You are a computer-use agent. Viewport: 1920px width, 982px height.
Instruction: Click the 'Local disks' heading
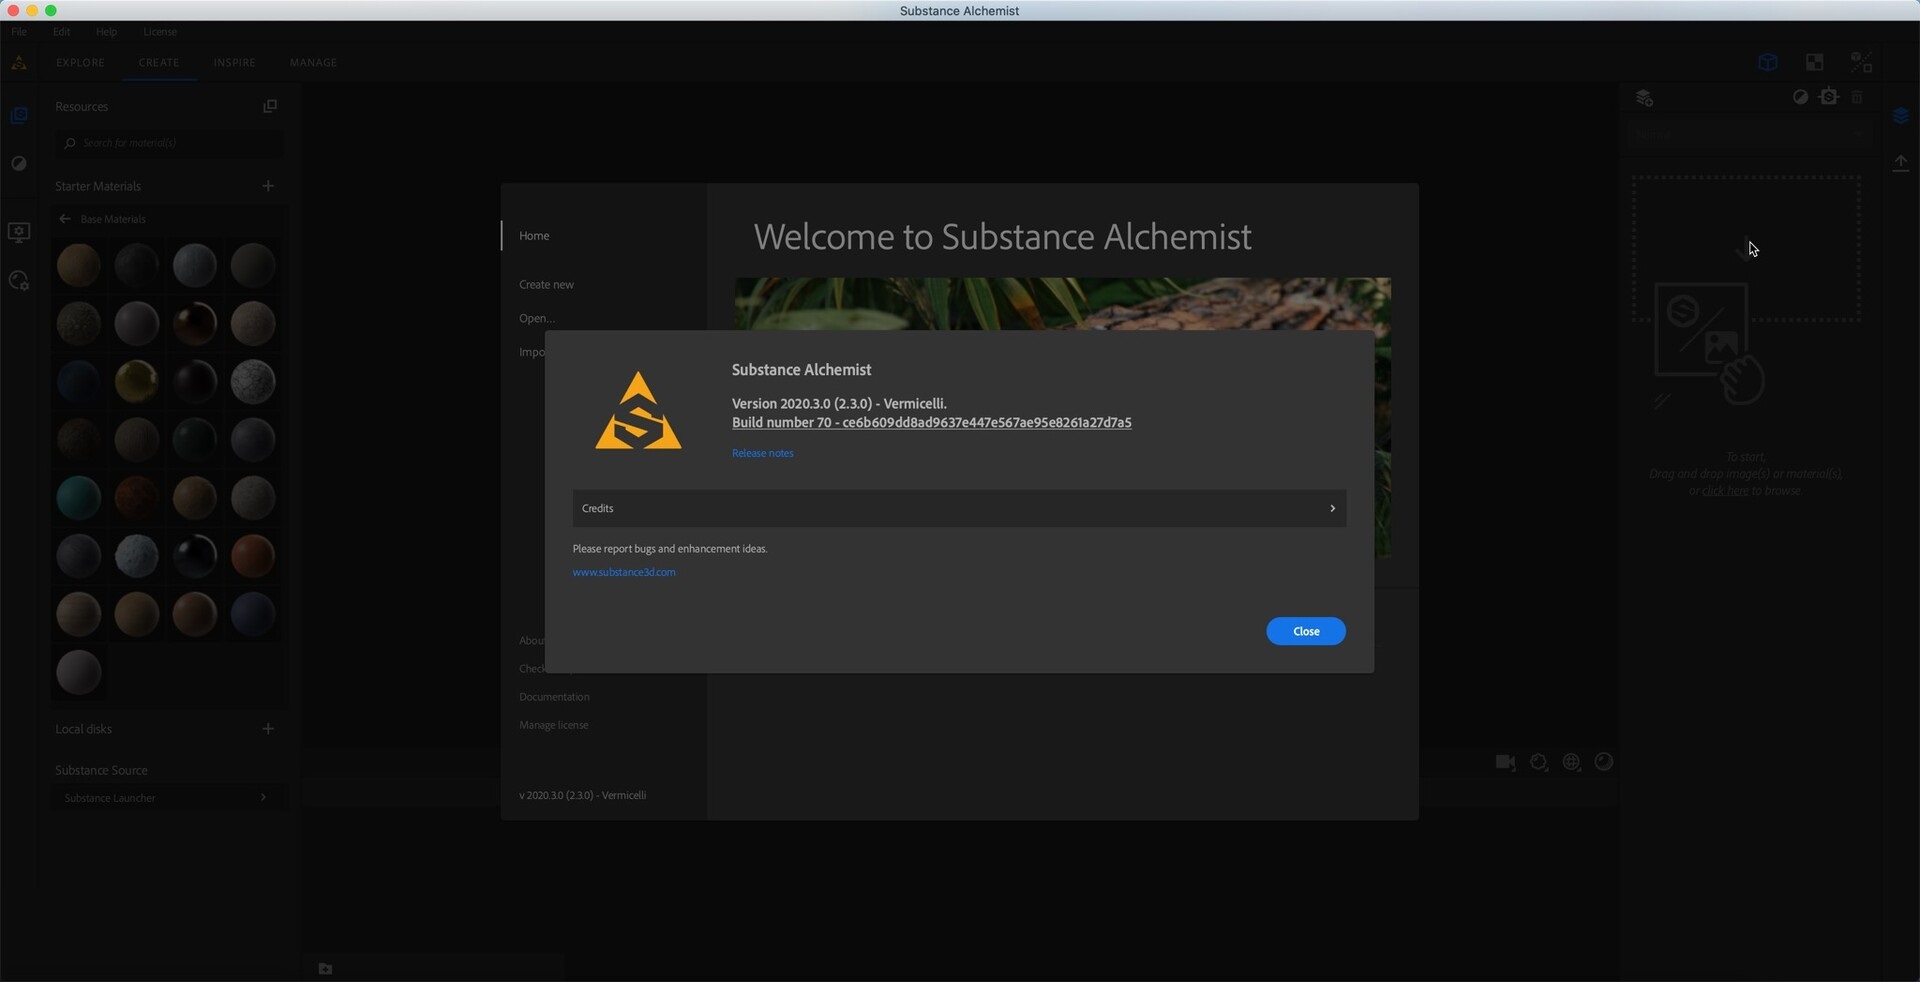(83, 729)
